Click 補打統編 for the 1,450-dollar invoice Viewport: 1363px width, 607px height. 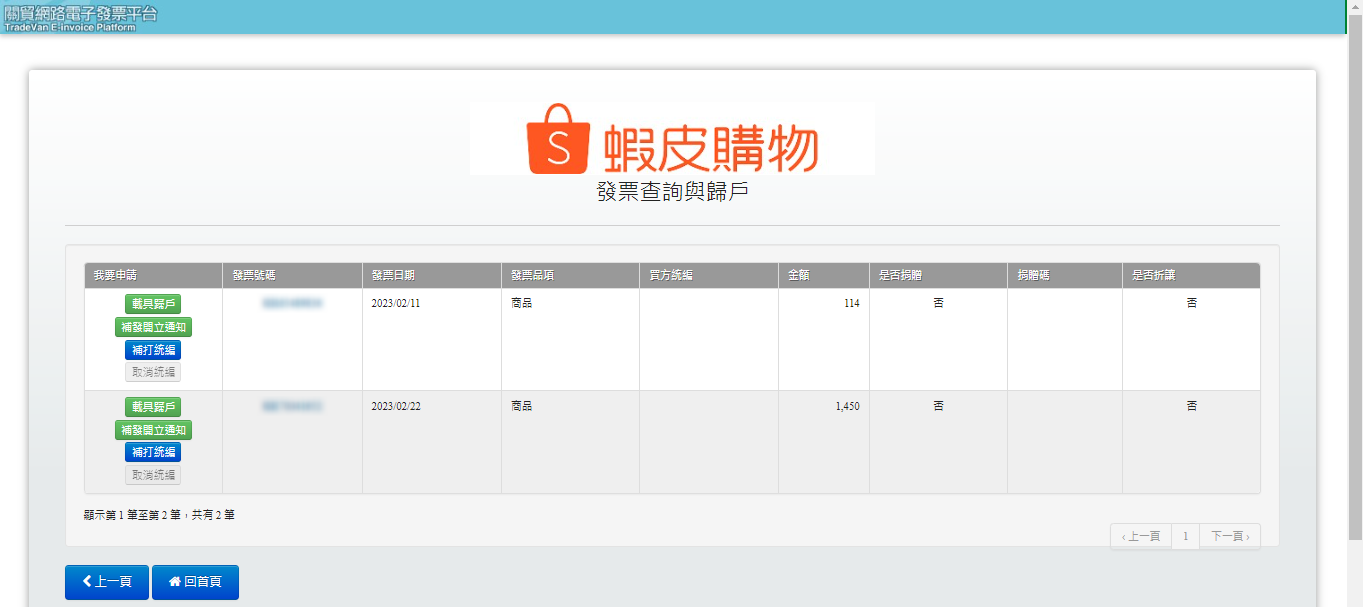click(152, 453)
